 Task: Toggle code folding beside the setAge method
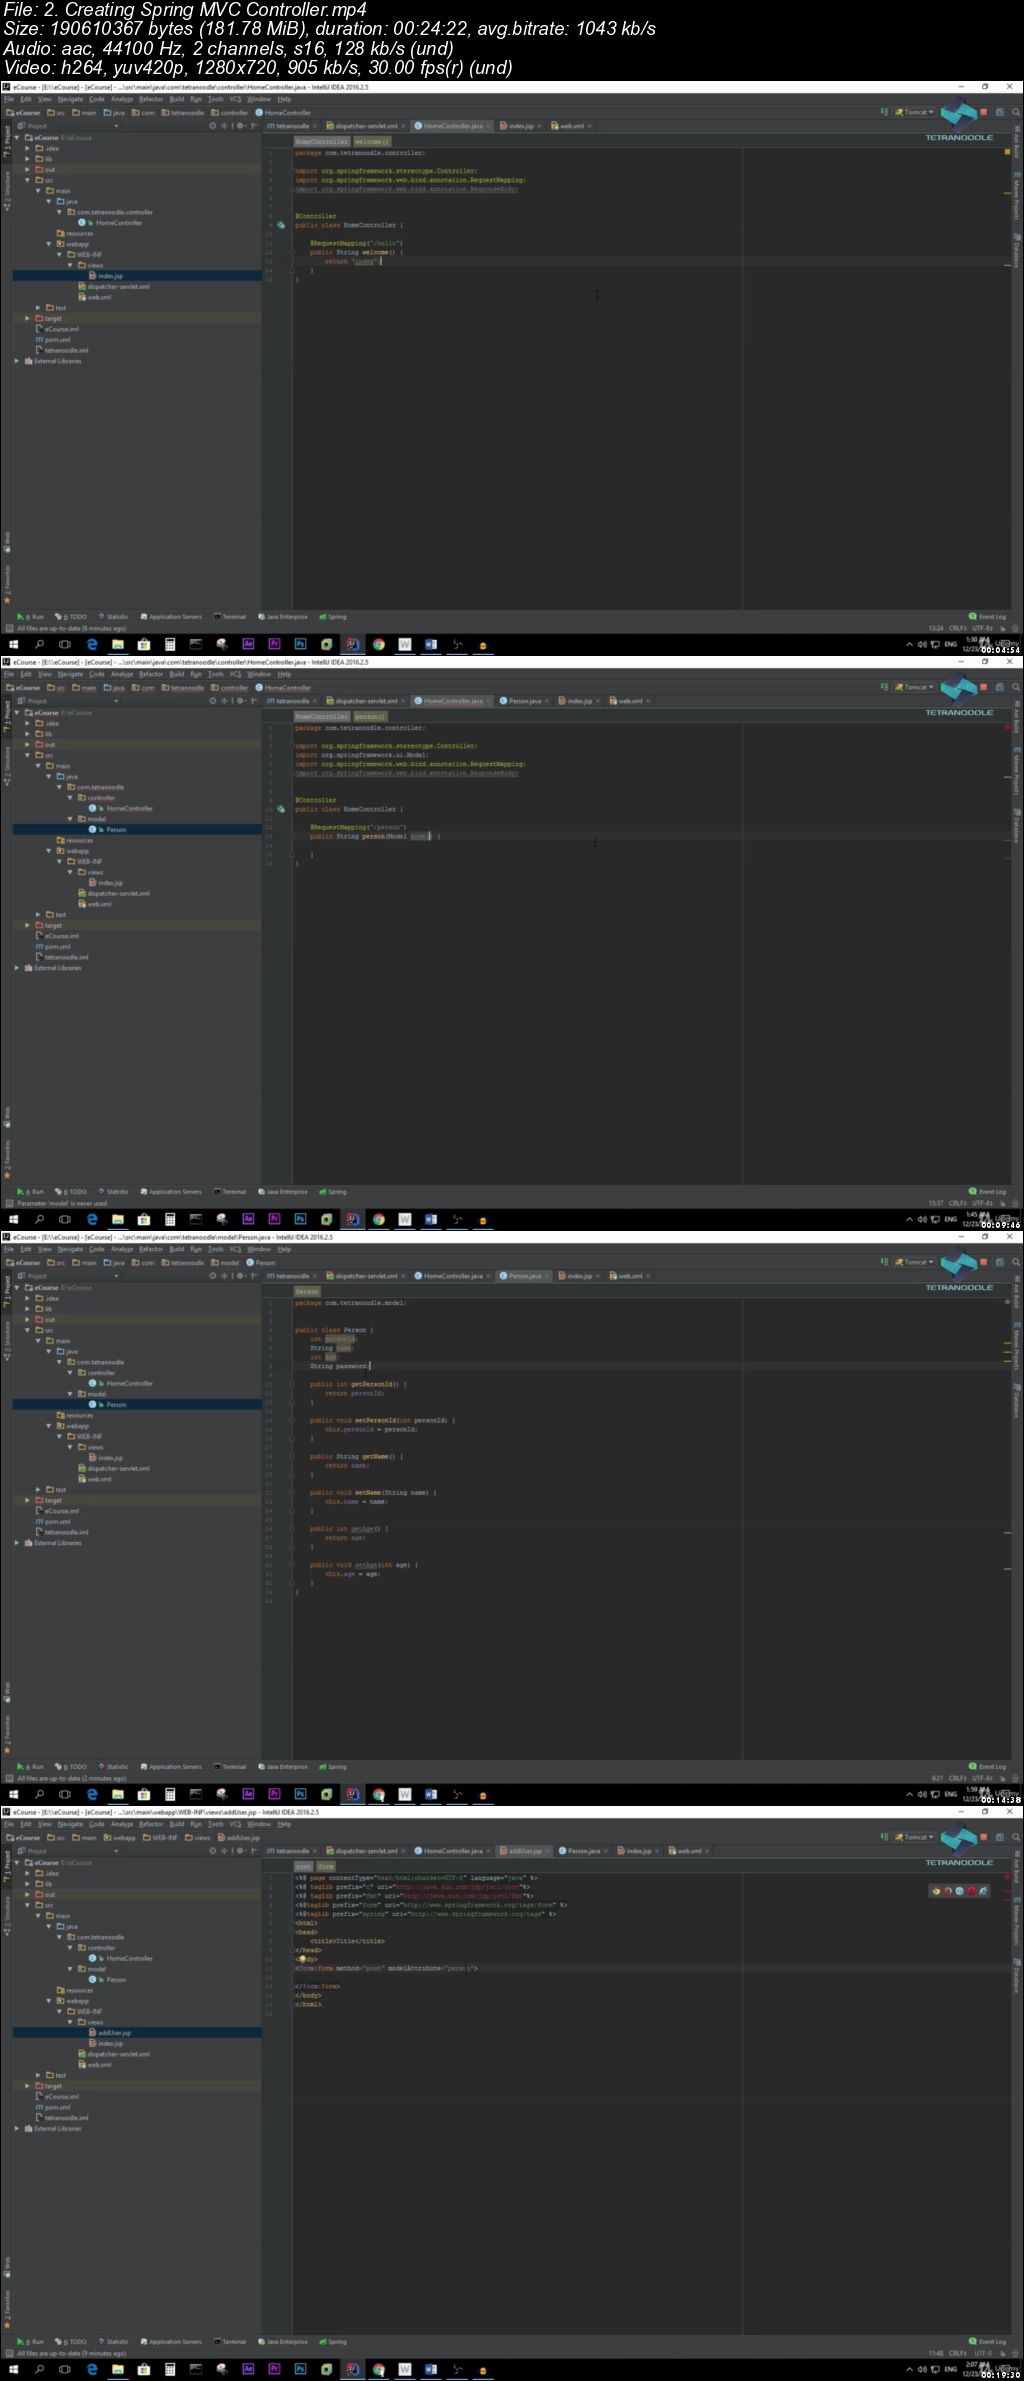[x=292, y=1565]
